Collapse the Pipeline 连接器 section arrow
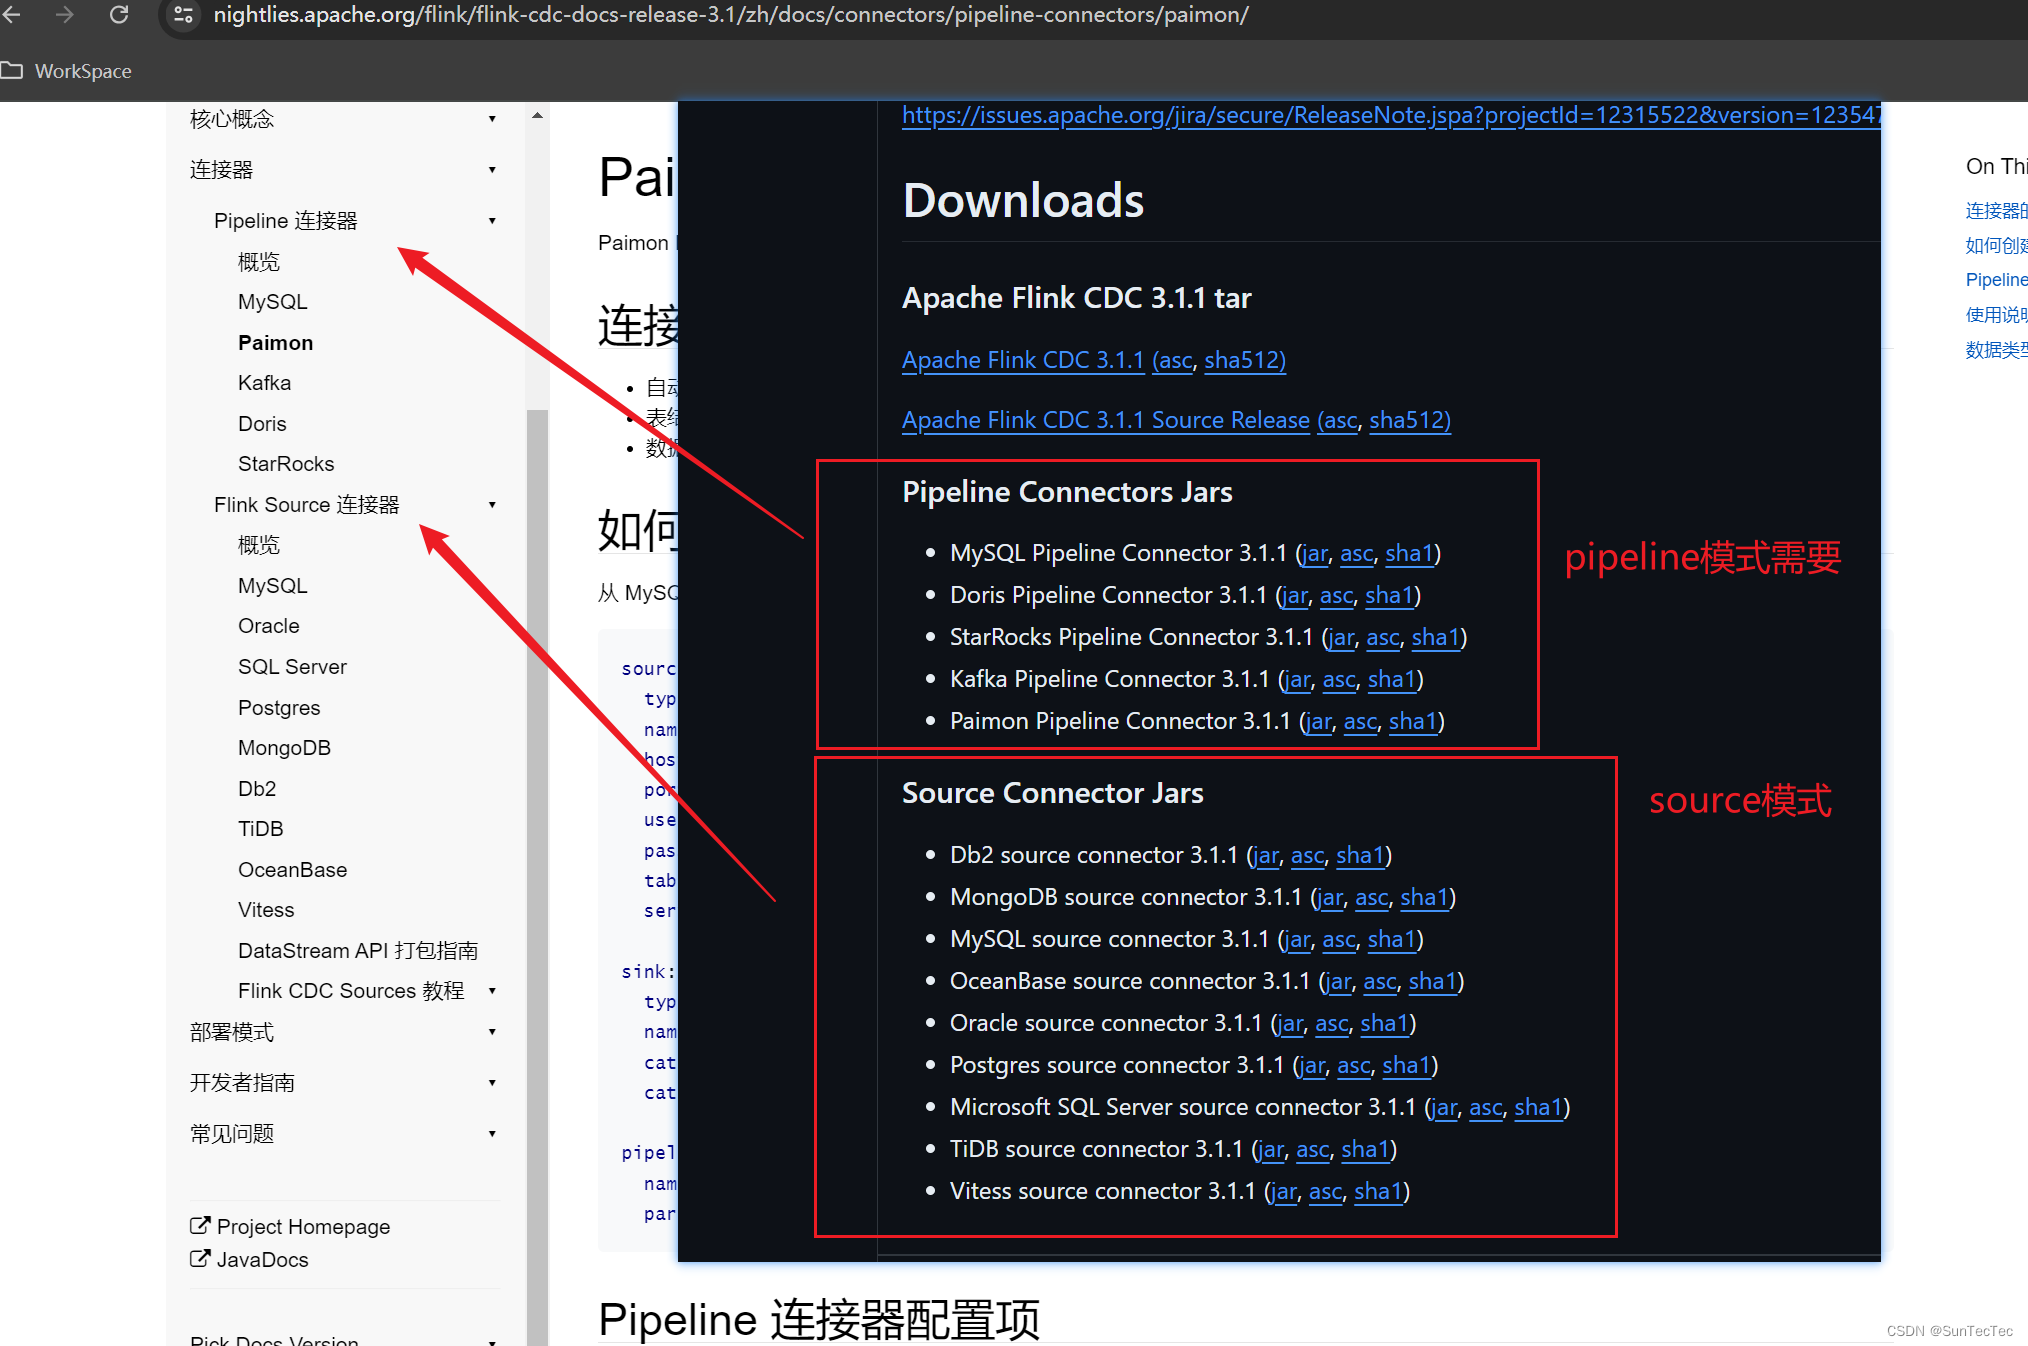 (x=492, y=221)
